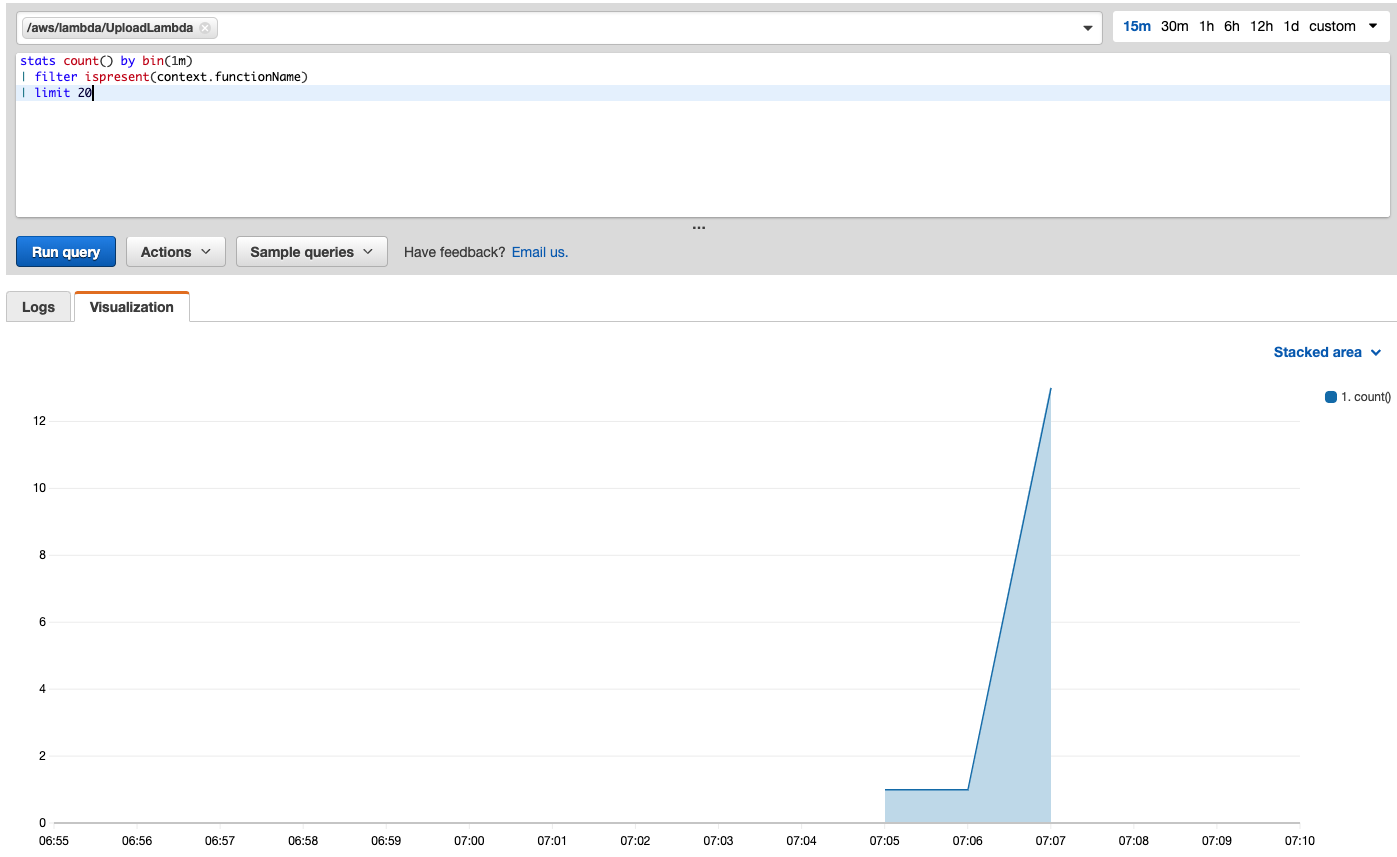Choose the 6h time range
1397x857 pixels.
tap(1232, 27)
